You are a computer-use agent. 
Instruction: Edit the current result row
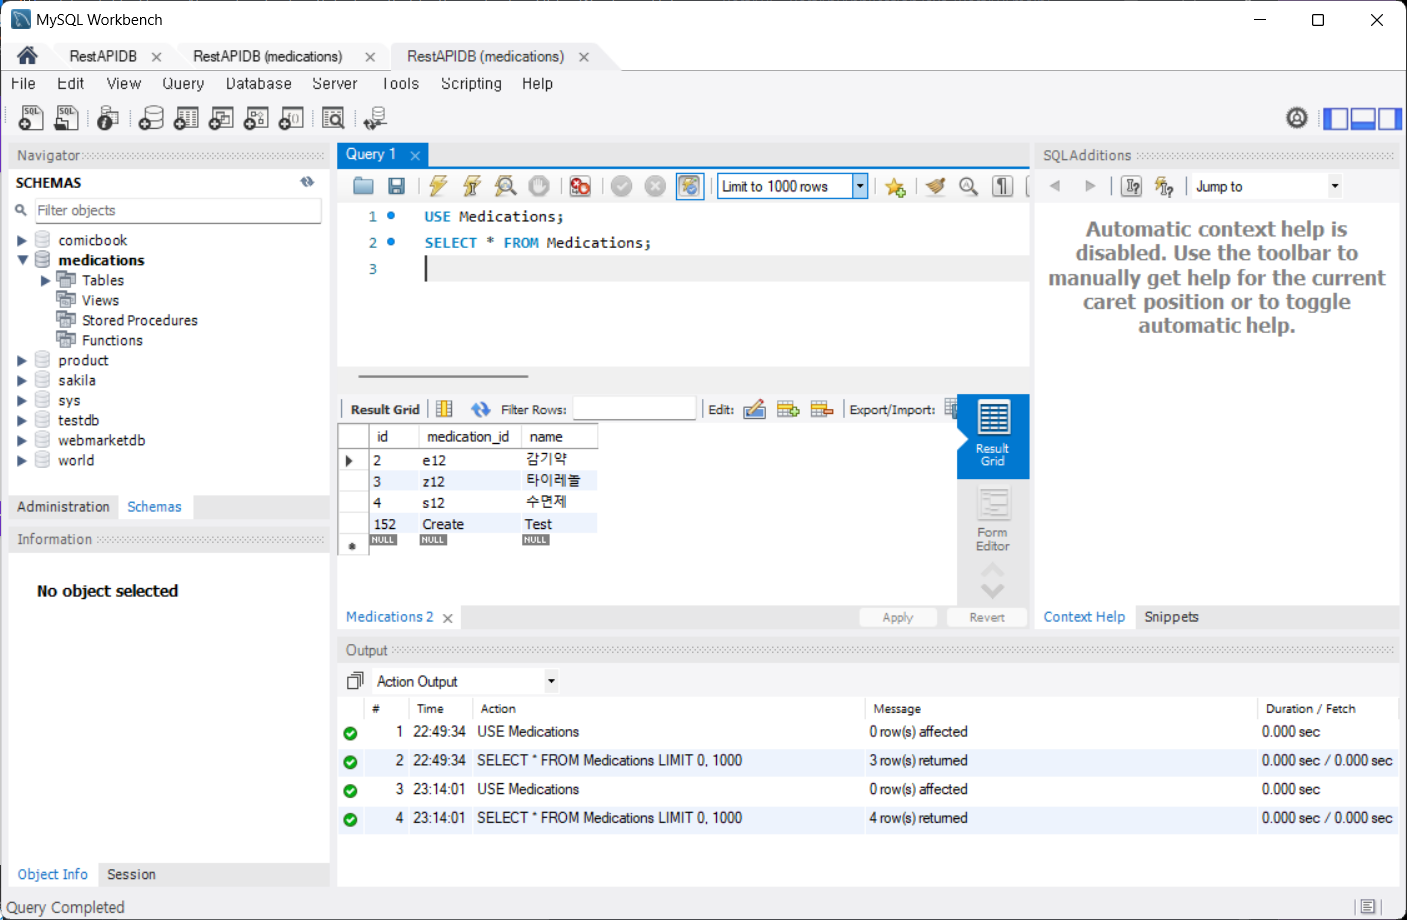point(754,409)
